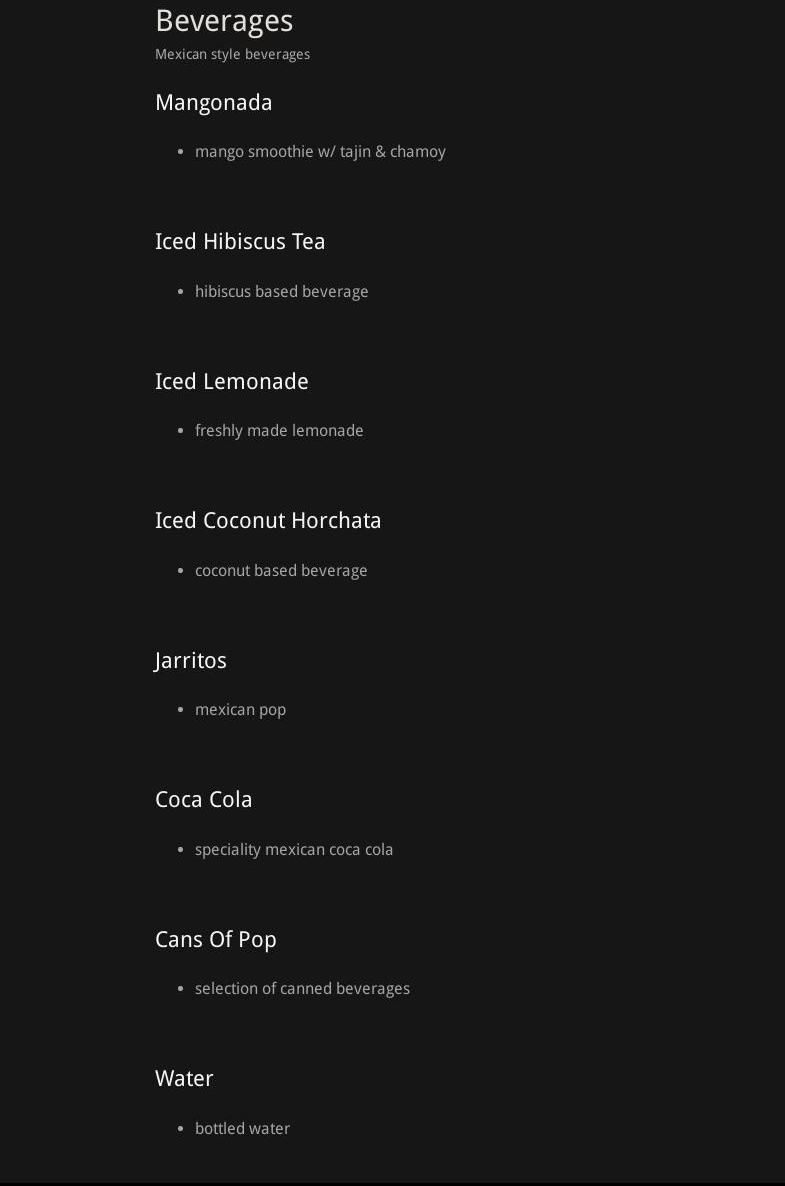
Task: Select the Water menu item
Action: pyautogui.click(x=184, y=1078)
